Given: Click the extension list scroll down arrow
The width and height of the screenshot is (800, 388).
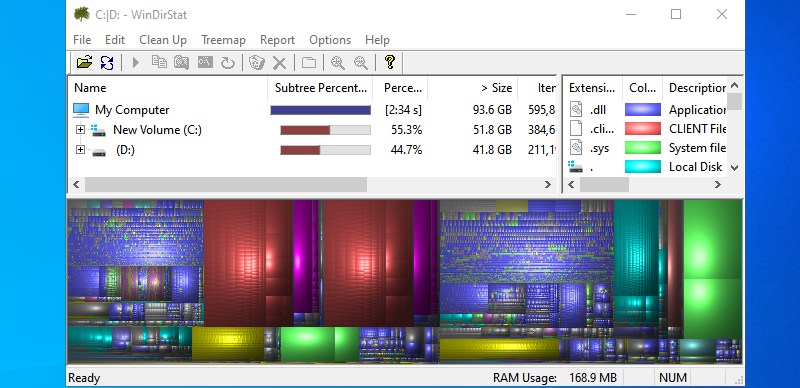Looking at the screenshot, I should (x=735, y=167).
